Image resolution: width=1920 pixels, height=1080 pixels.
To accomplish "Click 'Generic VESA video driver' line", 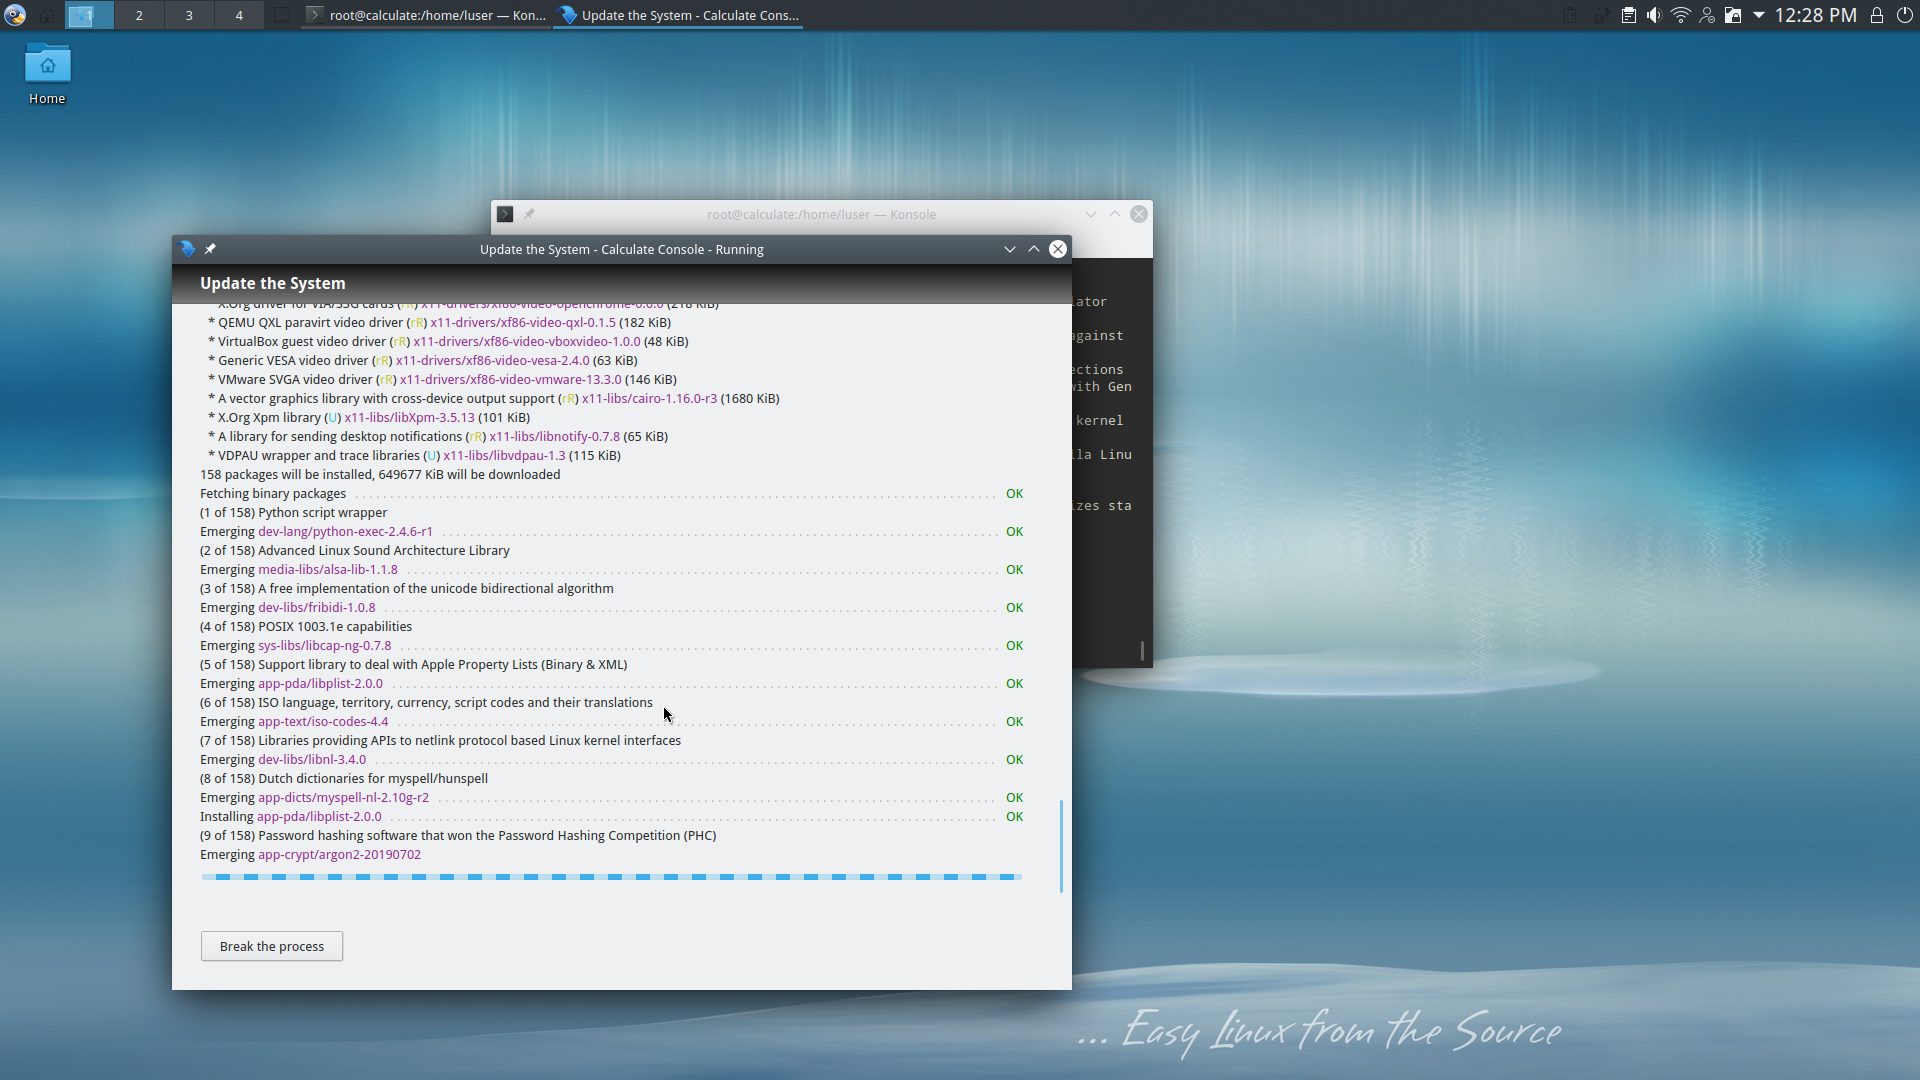I will point(423,360).
